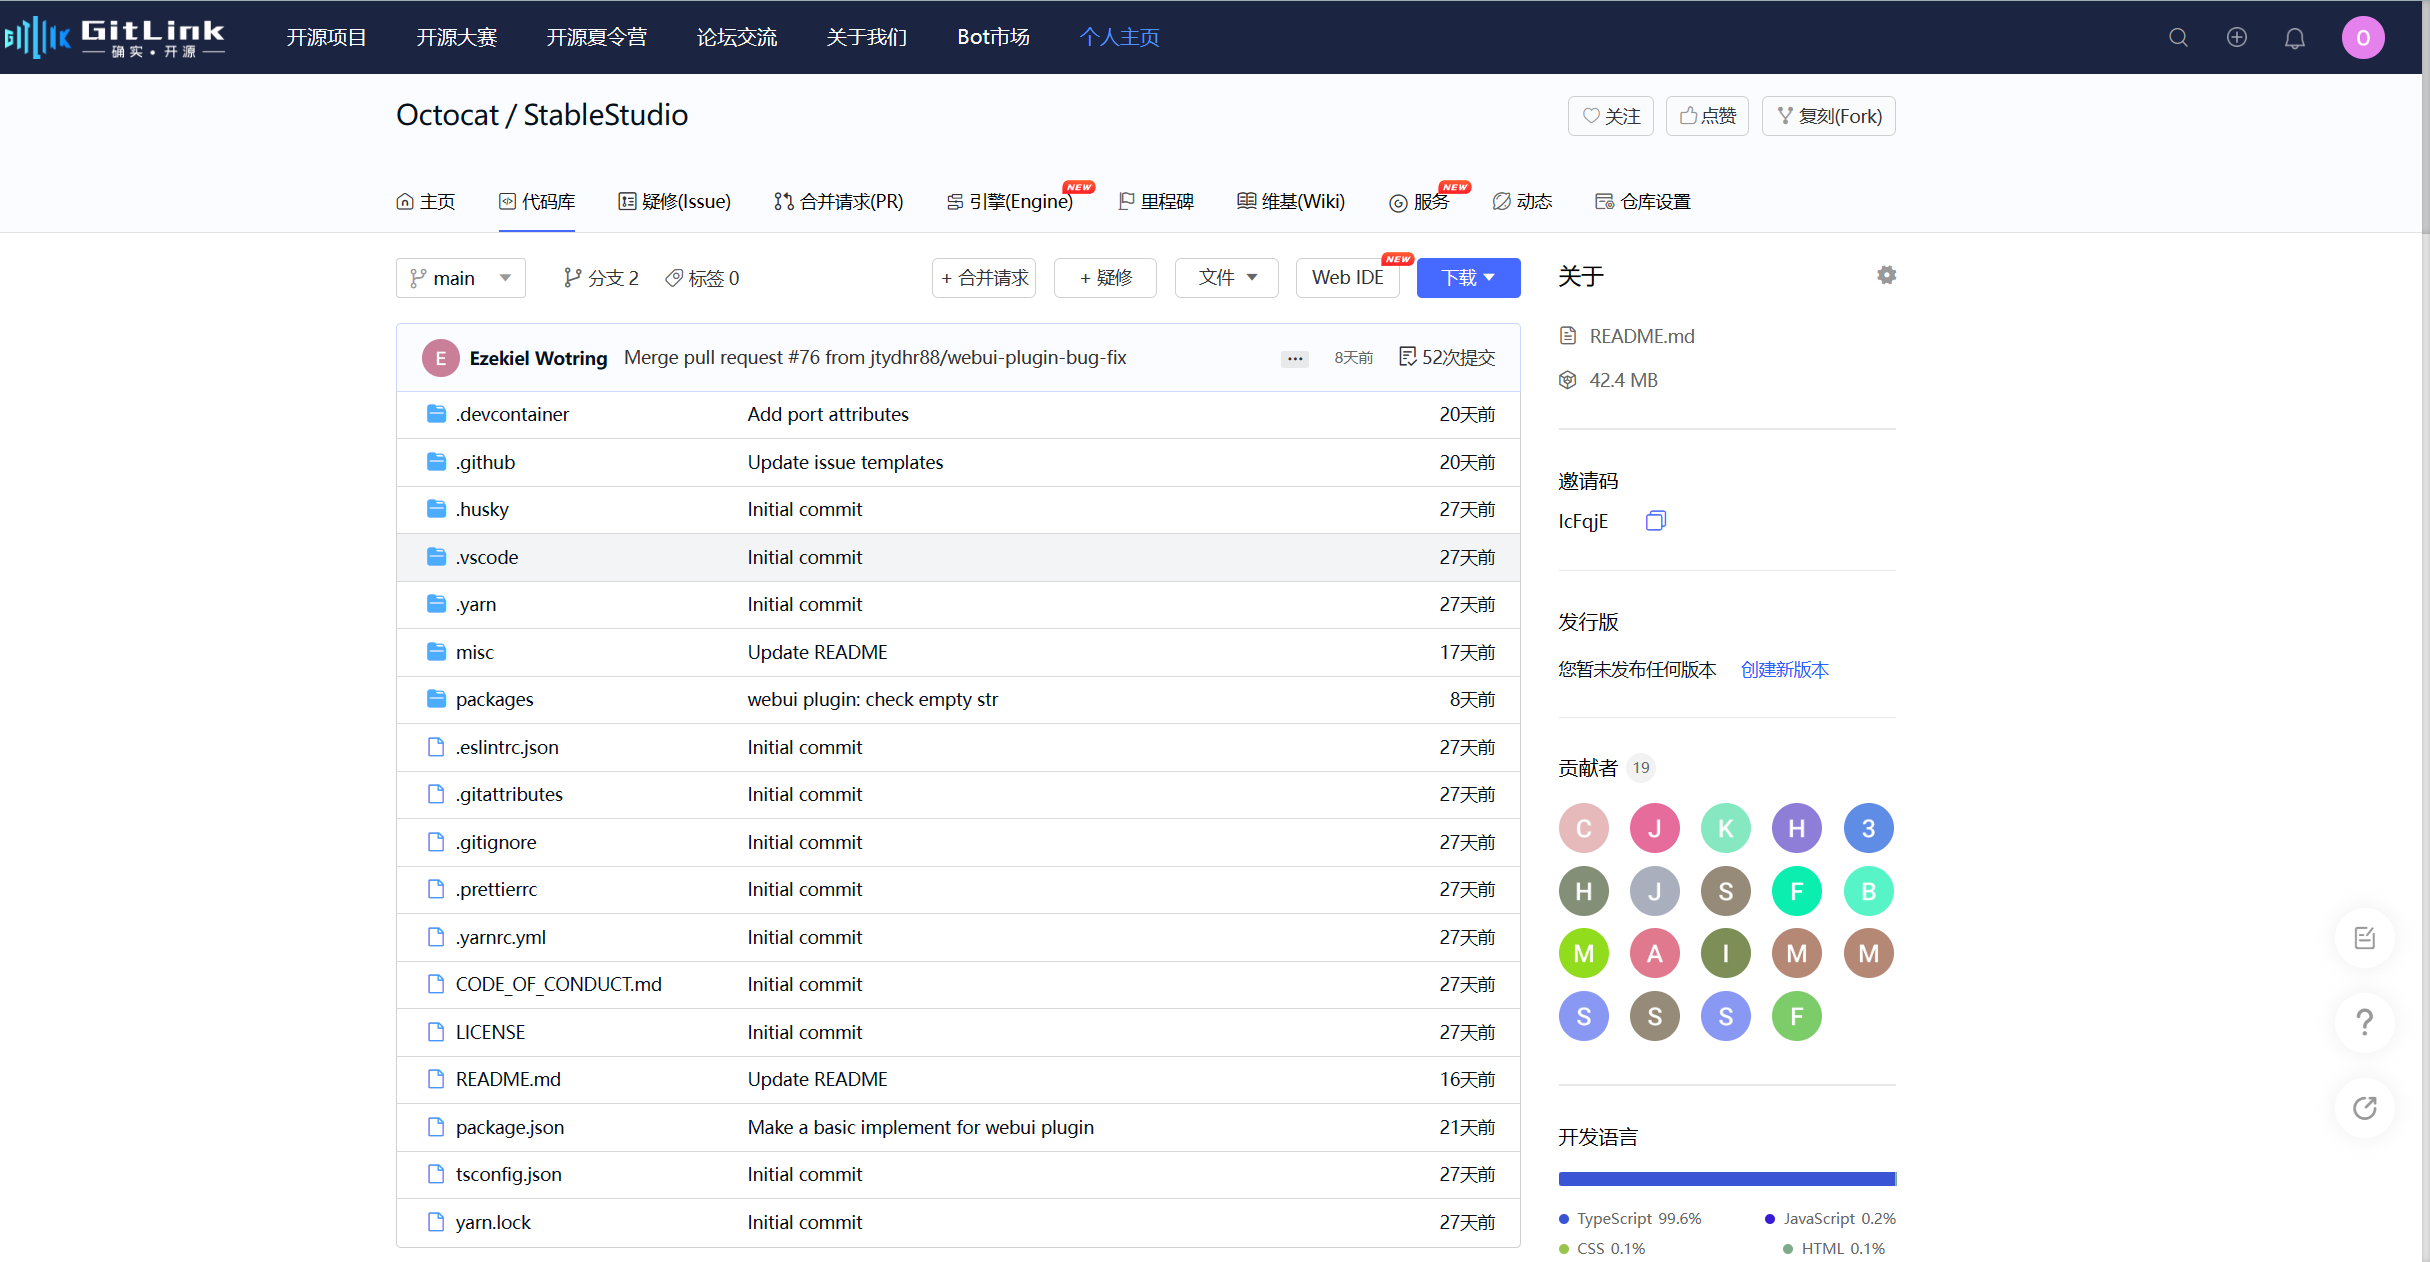
Task: Open contributor avatar A
Action: [1655, 953]
